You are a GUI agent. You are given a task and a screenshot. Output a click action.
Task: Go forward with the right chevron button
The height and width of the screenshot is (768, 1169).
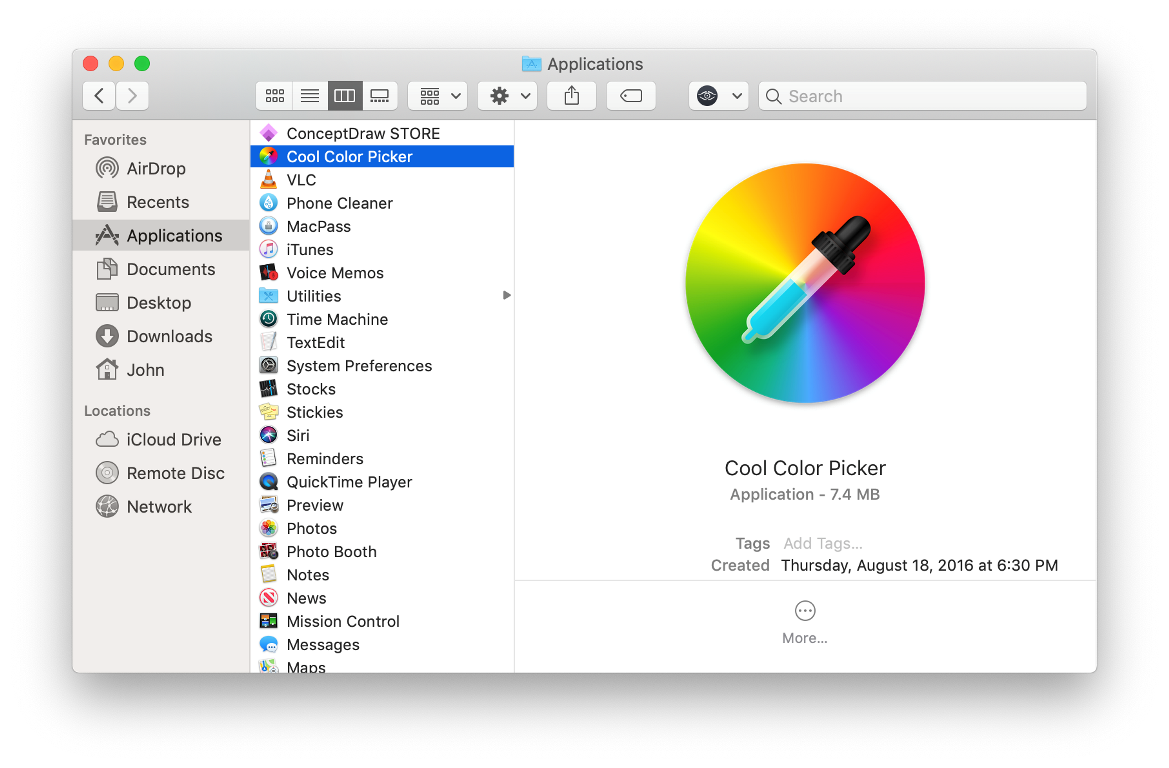[132, 96]
